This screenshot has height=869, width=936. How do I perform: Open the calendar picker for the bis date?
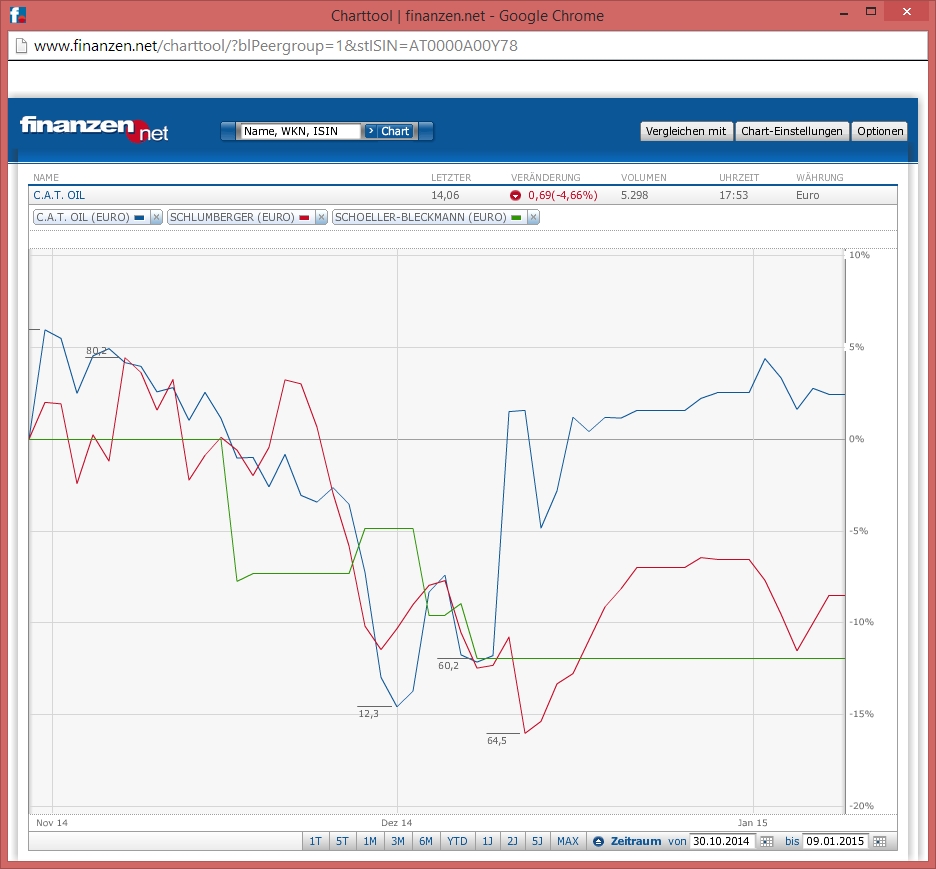click(879, 841)
